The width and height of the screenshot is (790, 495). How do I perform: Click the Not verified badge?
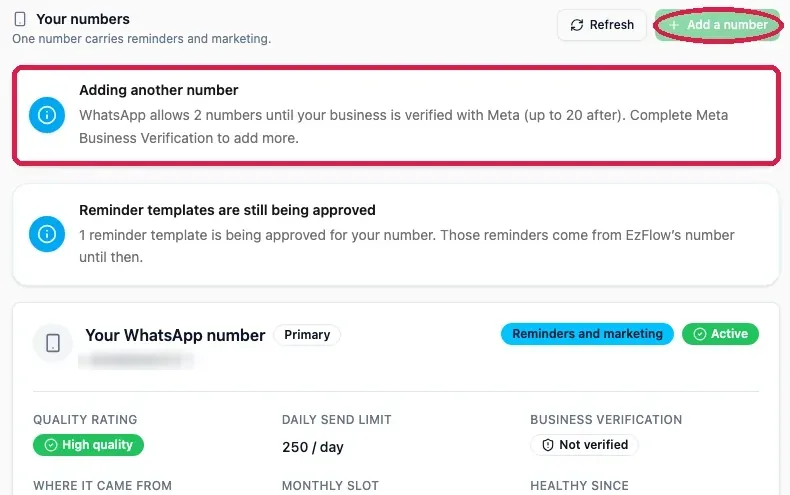click(x=584, y=445)
